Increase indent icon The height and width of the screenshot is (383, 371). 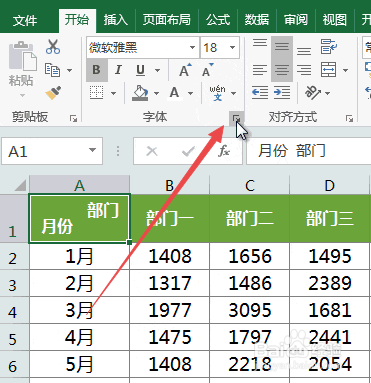[x=282, y=93]
